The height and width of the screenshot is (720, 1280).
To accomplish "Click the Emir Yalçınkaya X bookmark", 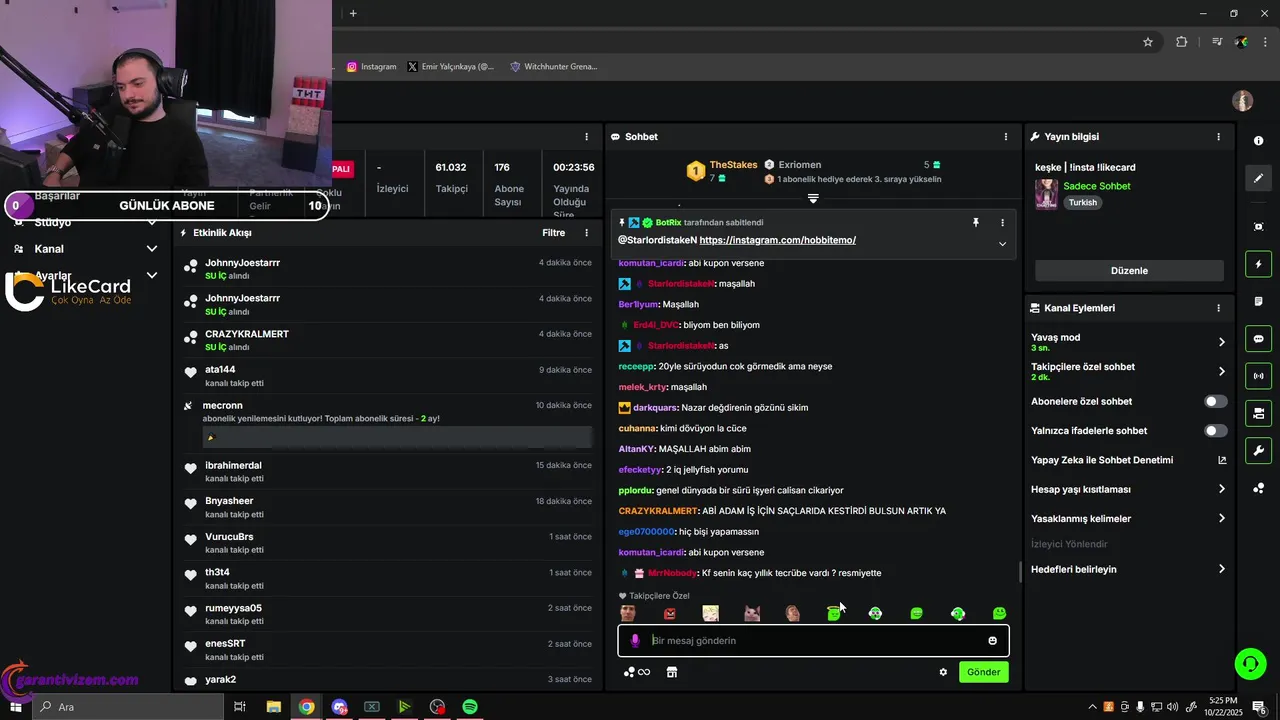I will click(x=451, y=67).
